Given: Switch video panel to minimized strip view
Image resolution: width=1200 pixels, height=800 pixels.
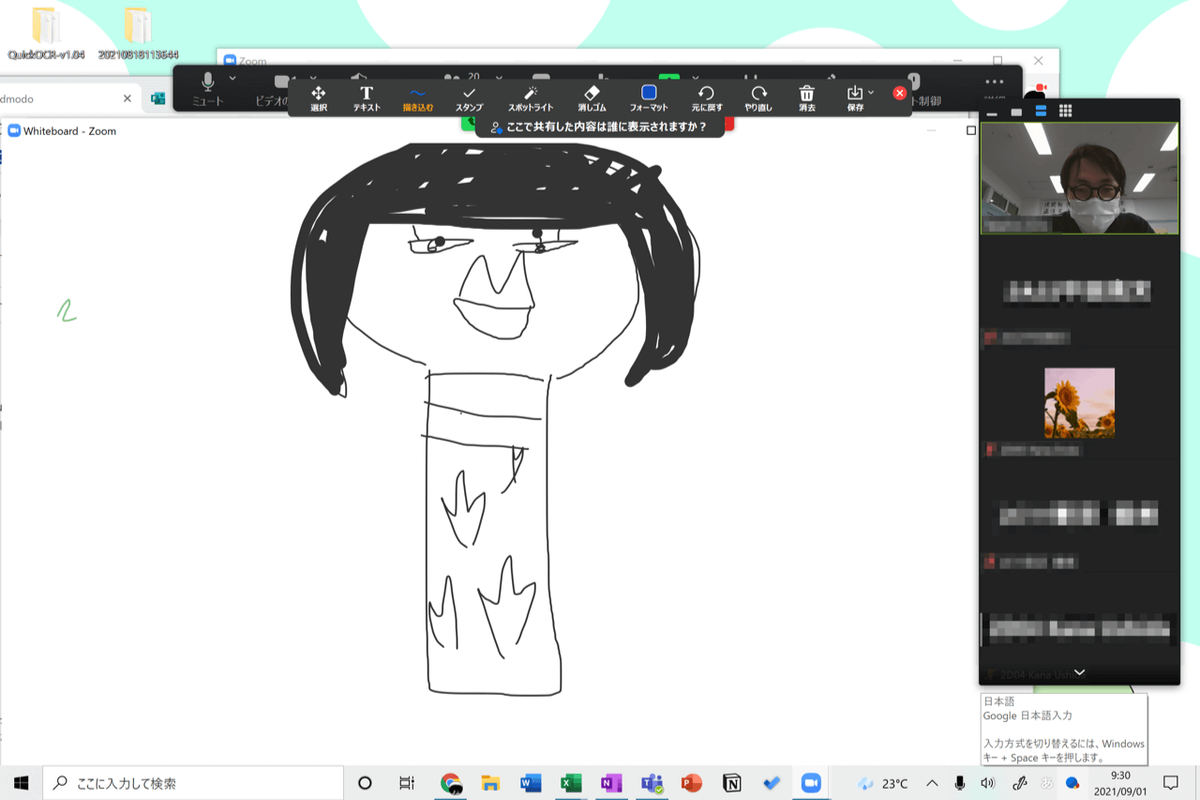Looking at the screenshot, I should pos(993,112).
